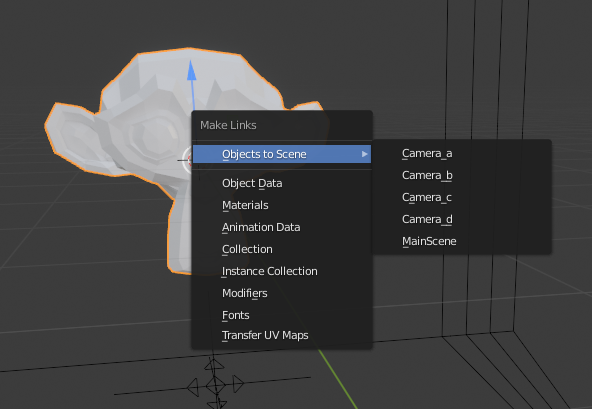Click the monkey's left ear
This screenshot has height=409, width=592.
76,136
